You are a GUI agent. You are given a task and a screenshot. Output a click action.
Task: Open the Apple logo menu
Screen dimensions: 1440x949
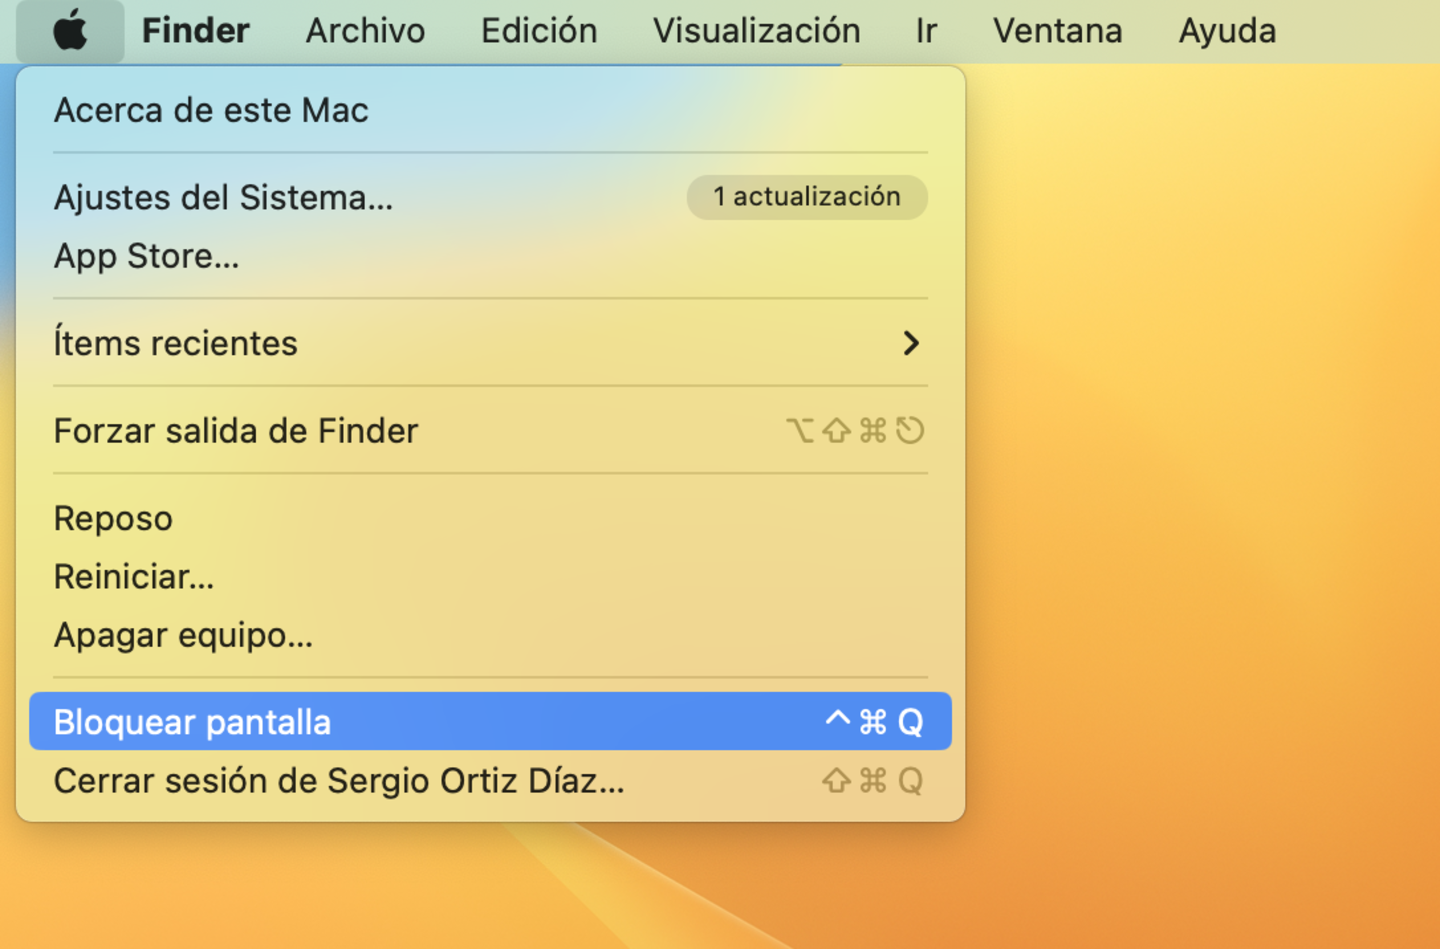(x=70, y=31)
